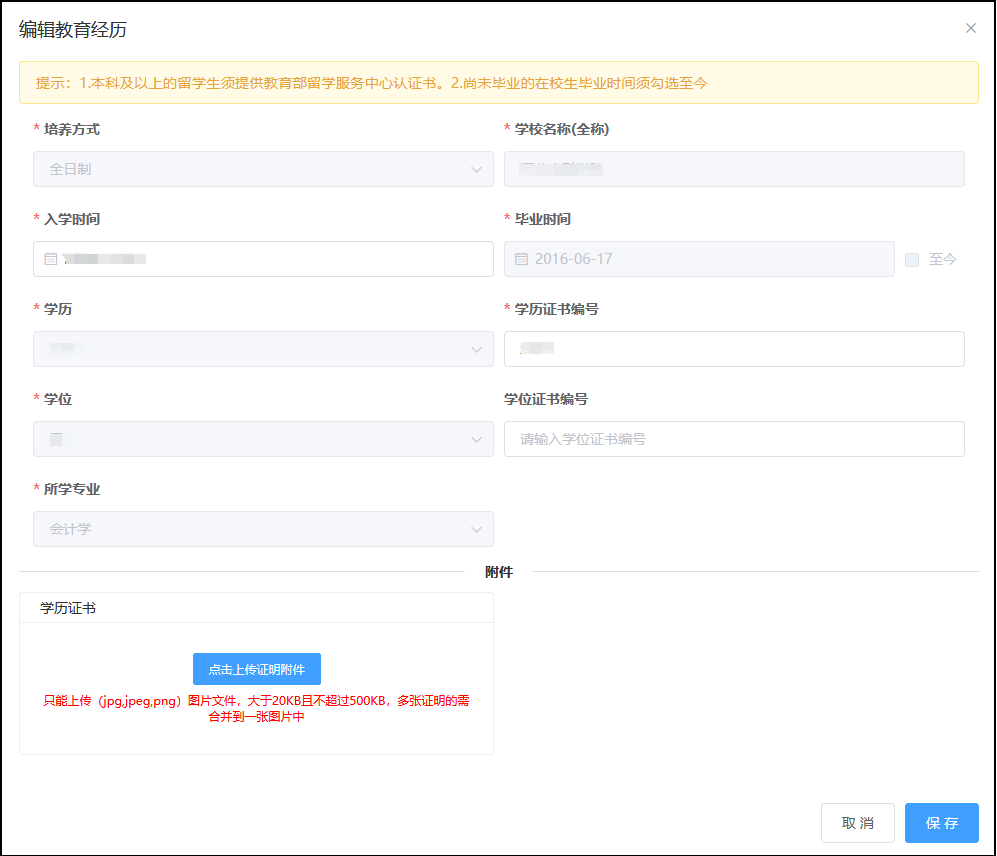Open the 学历 dropdown
The height and width of the screenshot is (856, 997).
(262, 349)
